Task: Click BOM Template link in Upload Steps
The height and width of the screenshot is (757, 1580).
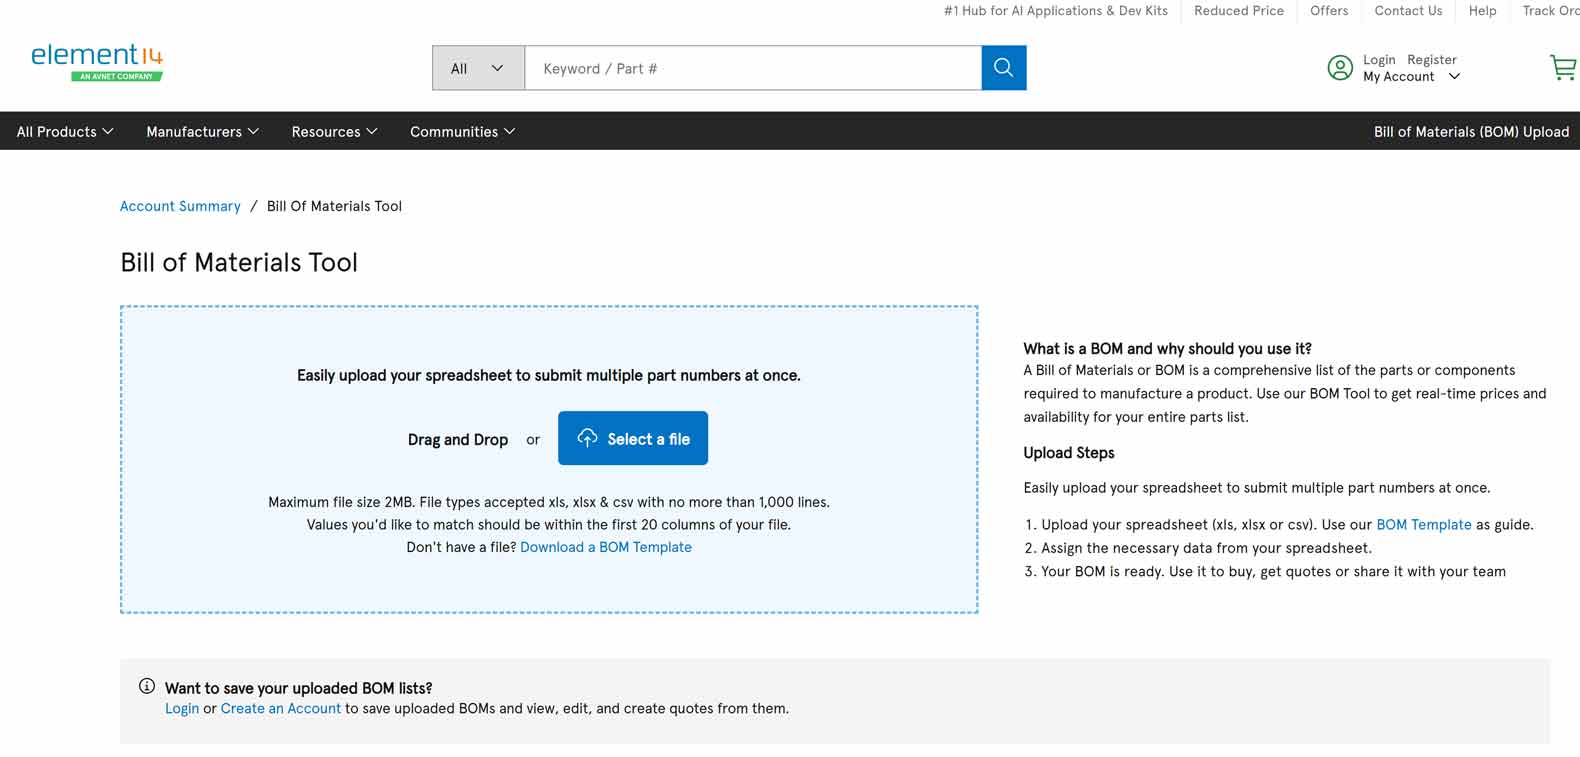Action: click(1423, 524)
